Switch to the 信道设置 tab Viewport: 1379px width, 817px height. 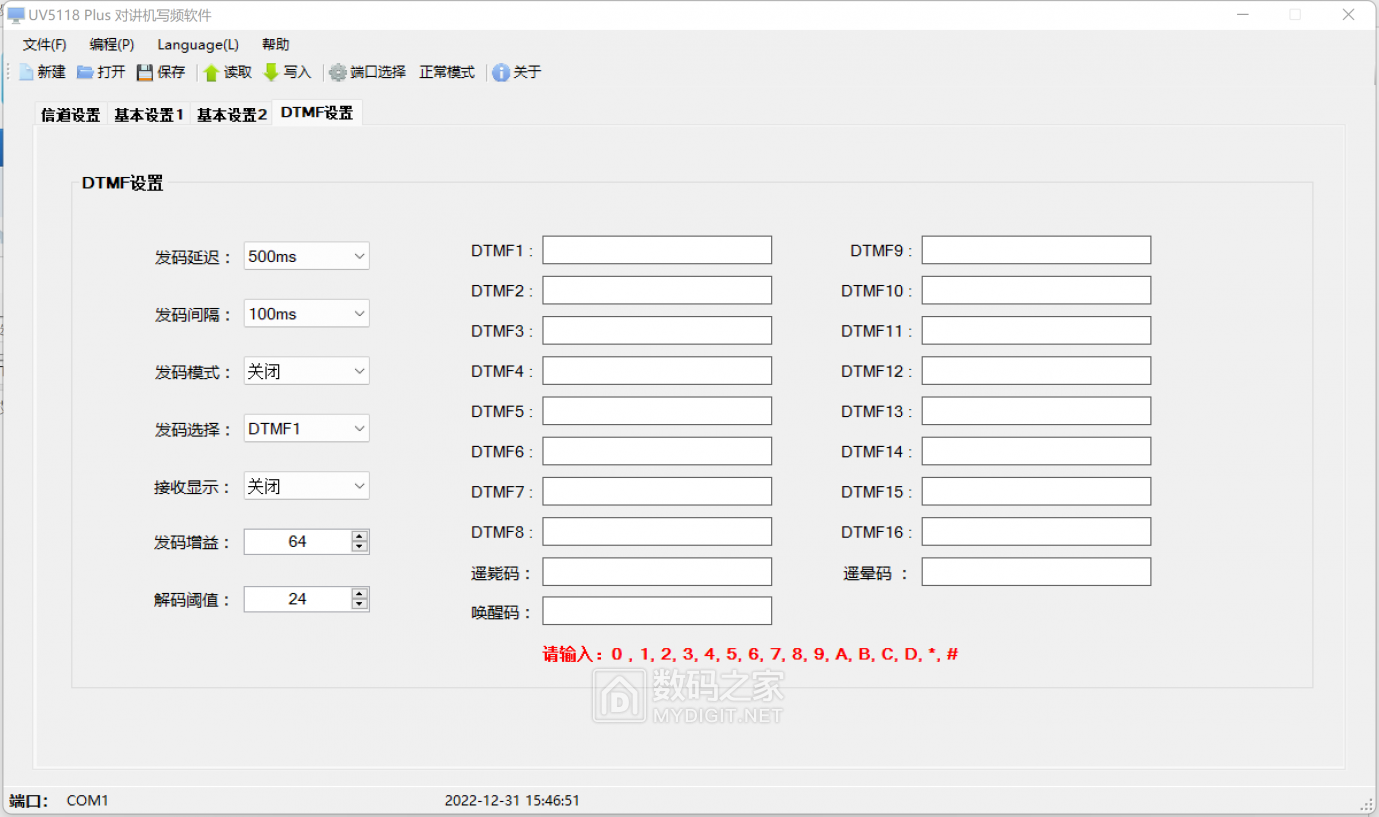tap(70, 115)
